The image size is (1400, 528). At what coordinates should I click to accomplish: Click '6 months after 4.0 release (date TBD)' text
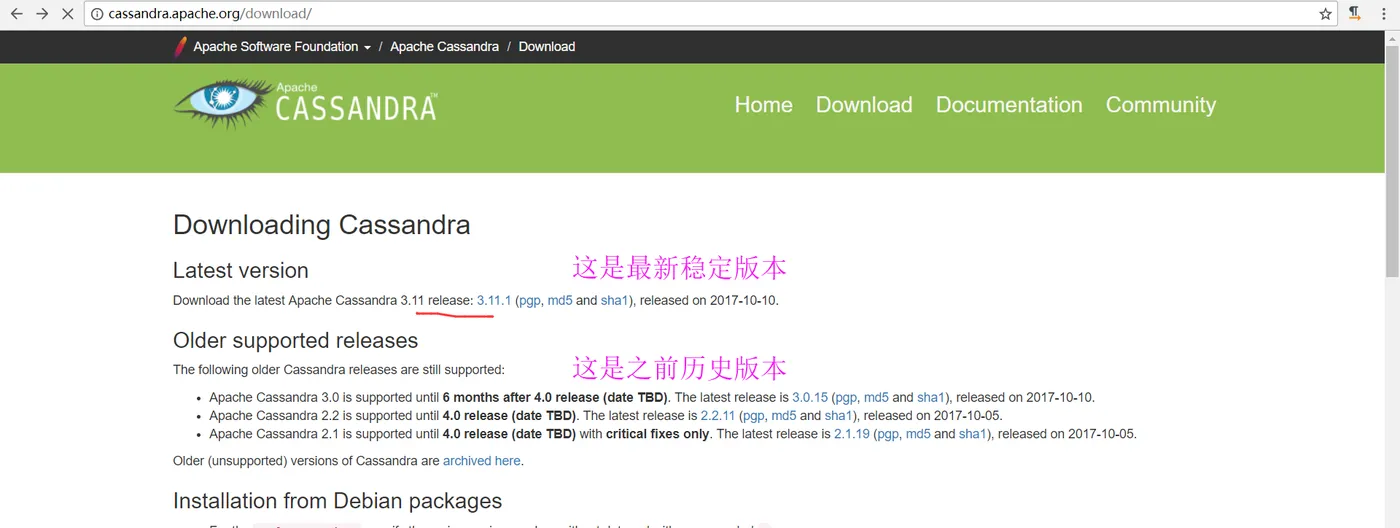click(x=555, y=398)
